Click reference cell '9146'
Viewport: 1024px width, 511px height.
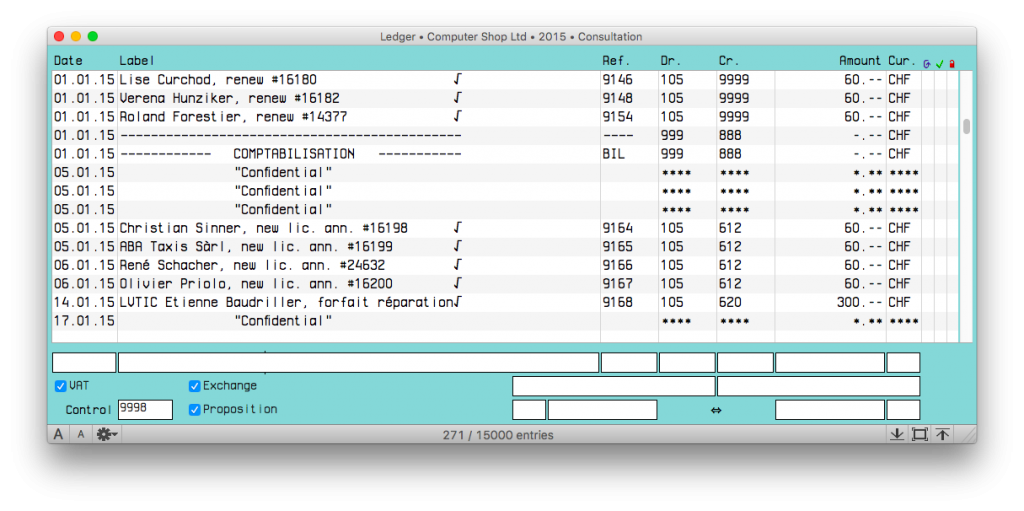[617, 80]
